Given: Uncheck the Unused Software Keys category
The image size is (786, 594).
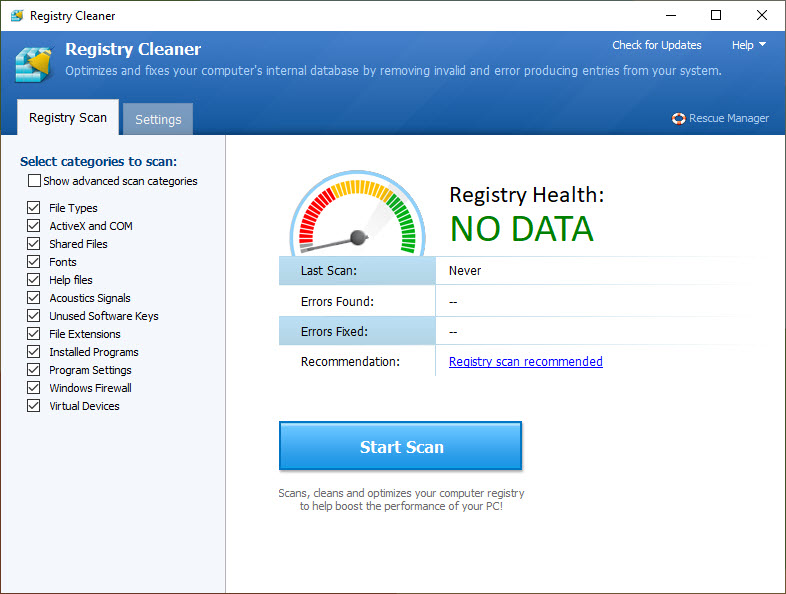Looking at the screenshot, I should coord(34,316).
